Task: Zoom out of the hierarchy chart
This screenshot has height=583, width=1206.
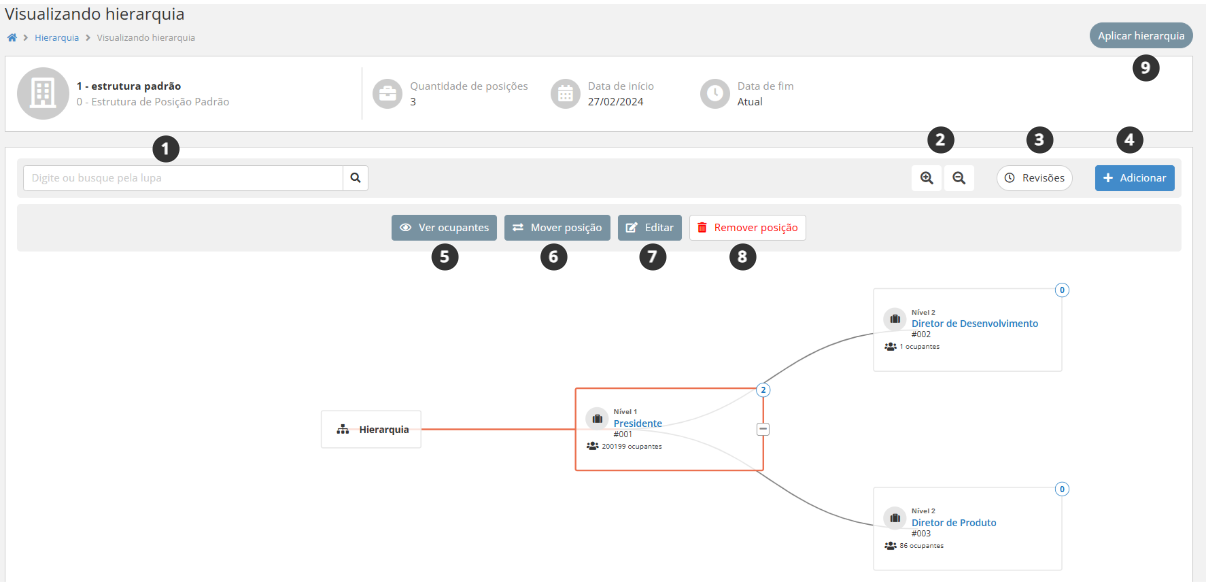Action: (959, 178)
